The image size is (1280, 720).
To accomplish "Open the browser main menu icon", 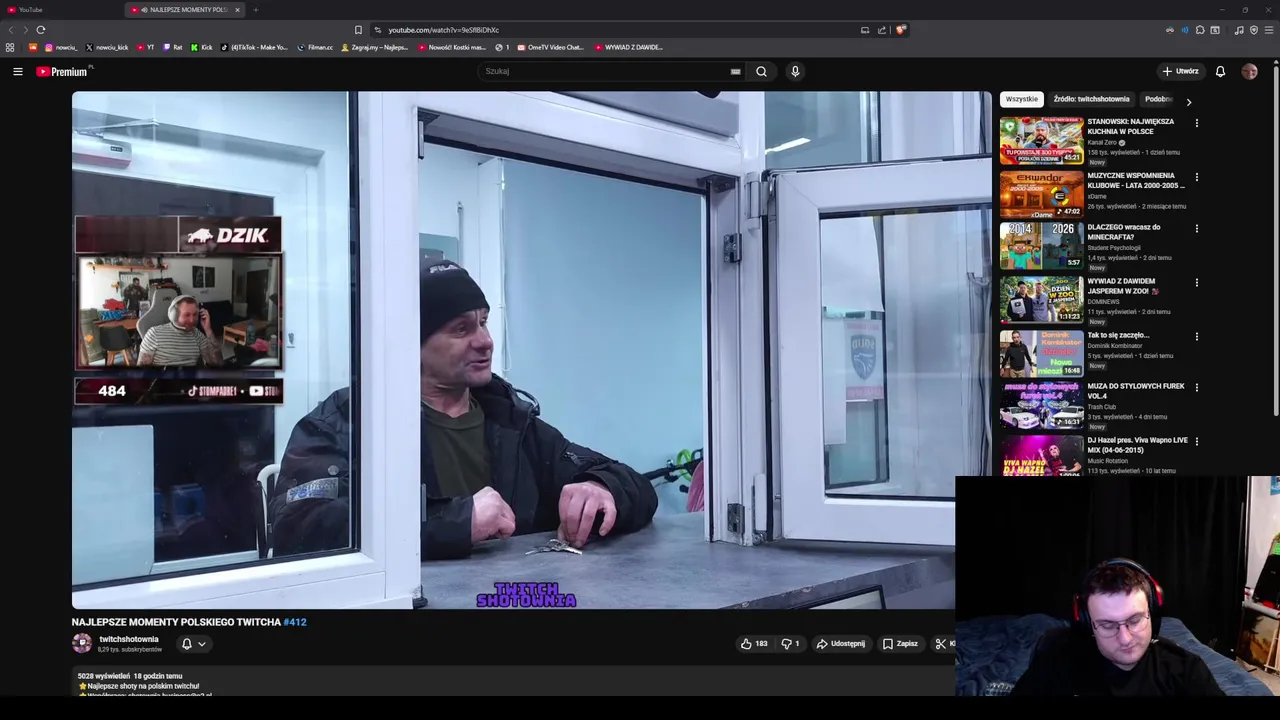I will point(1268,30).
